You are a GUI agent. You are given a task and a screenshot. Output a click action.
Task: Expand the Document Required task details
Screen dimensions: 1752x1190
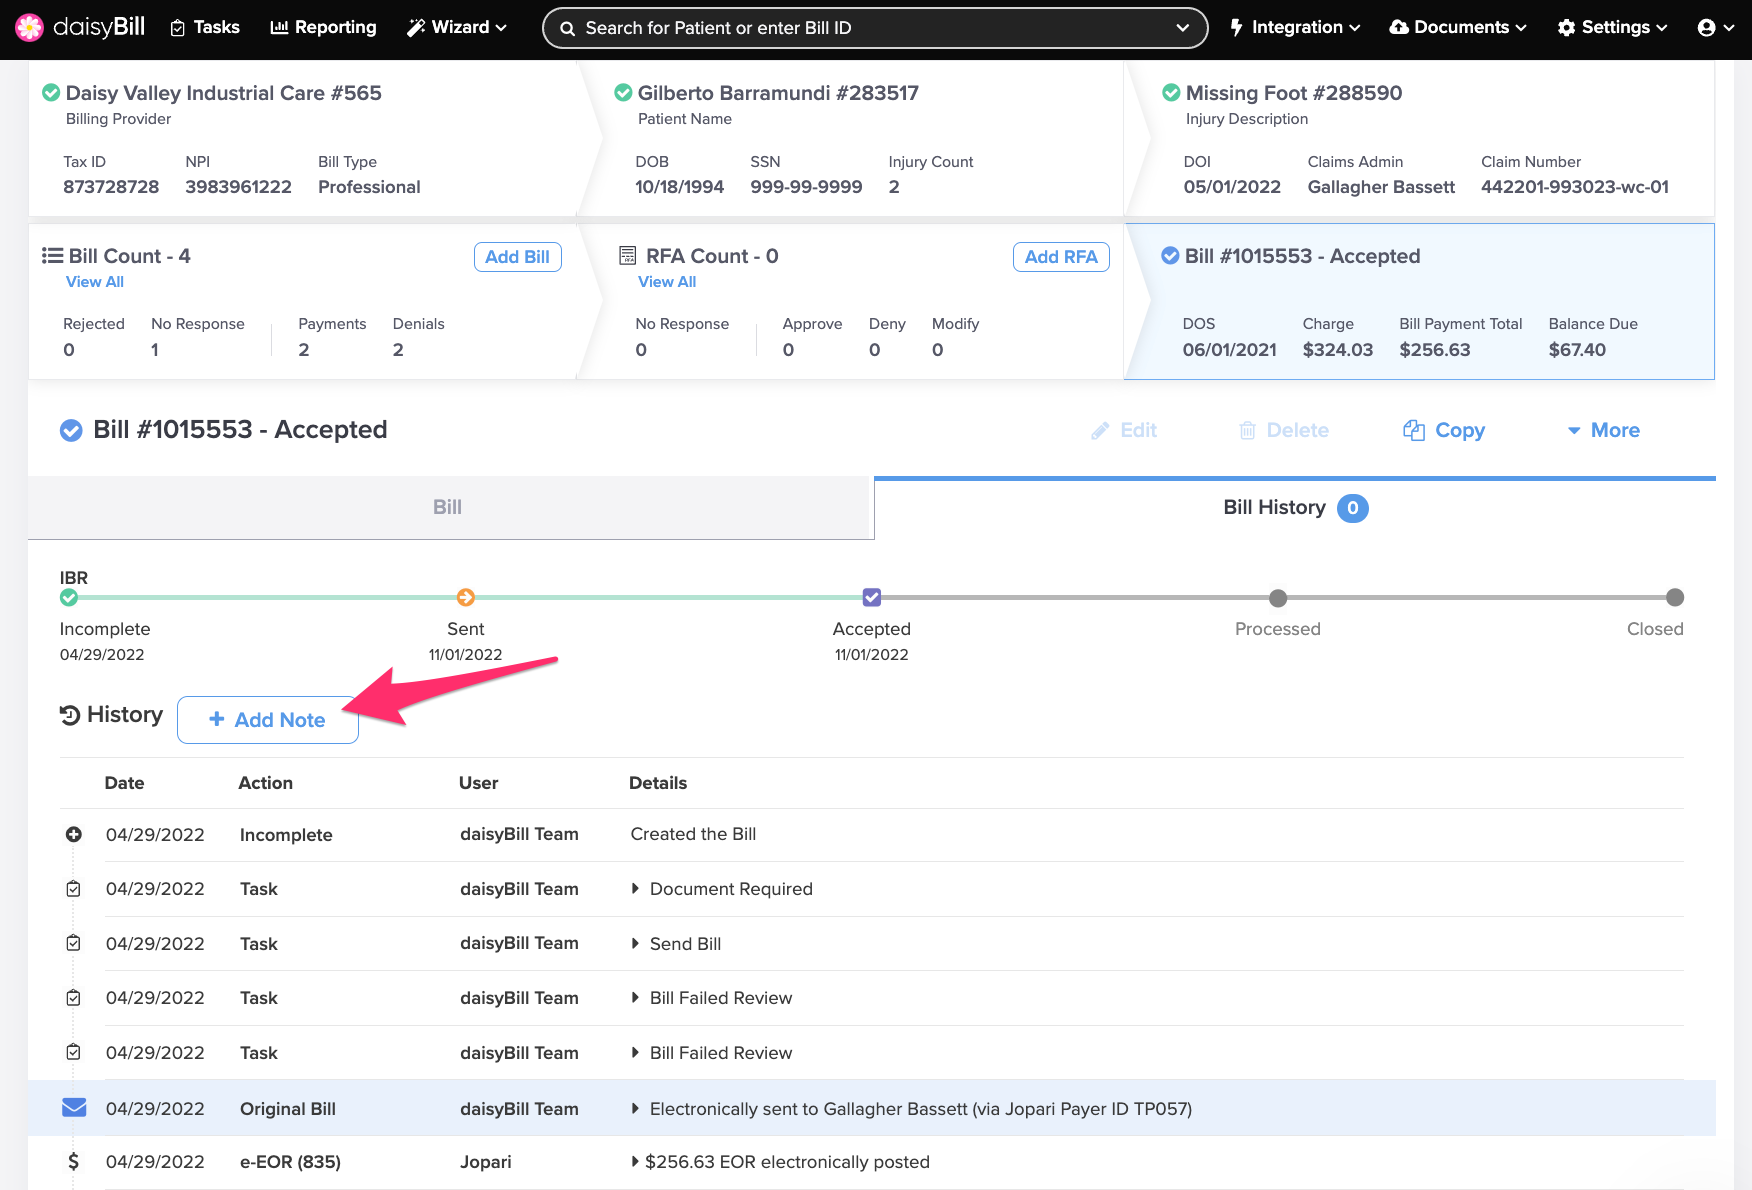[x=635, y=889]
